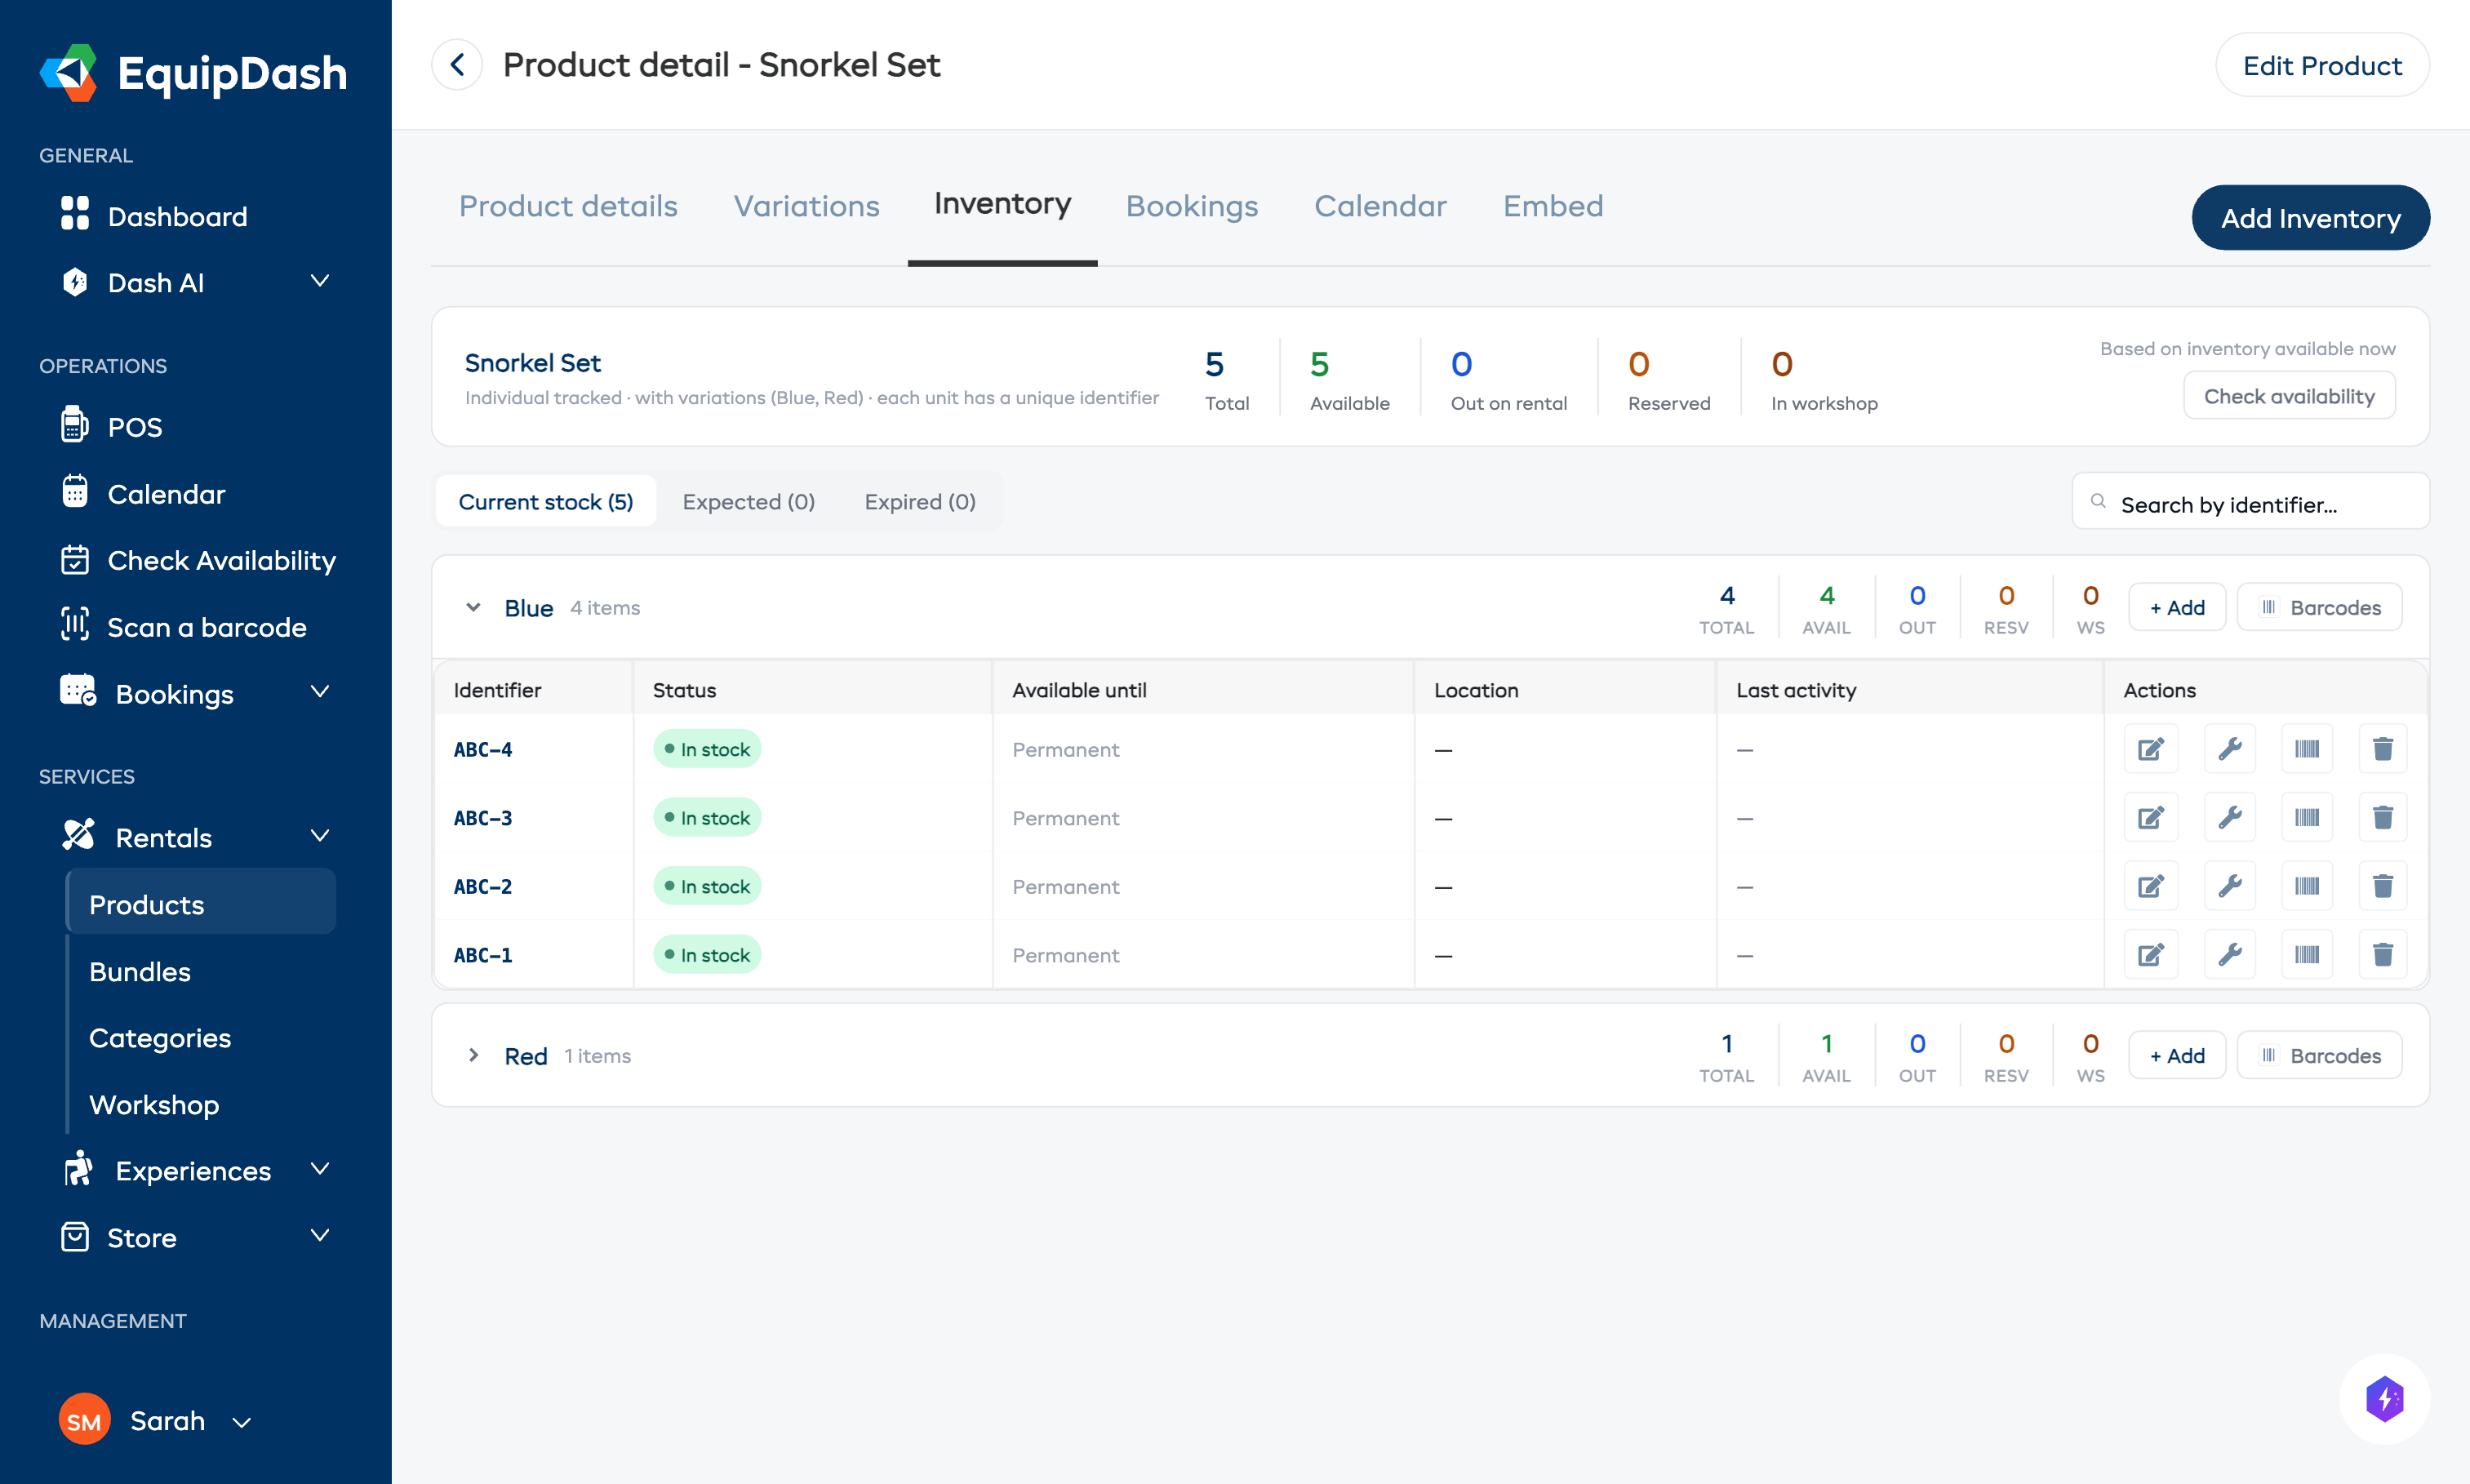Select the Expired (0) stock filter
The image size is (2470, 1484).
tap(919, 501)
